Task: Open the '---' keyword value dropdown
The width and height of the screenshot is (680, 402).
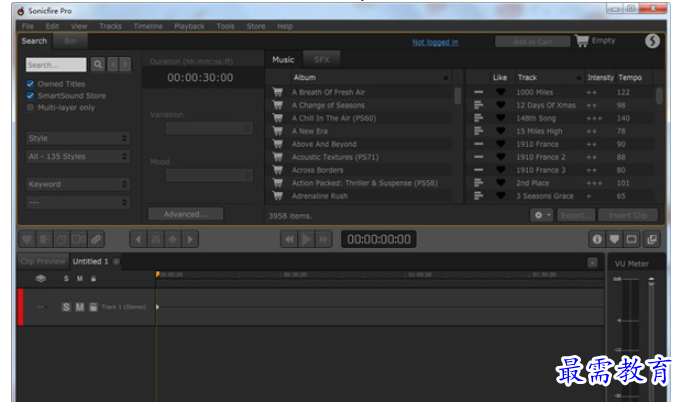Action: 78,203
